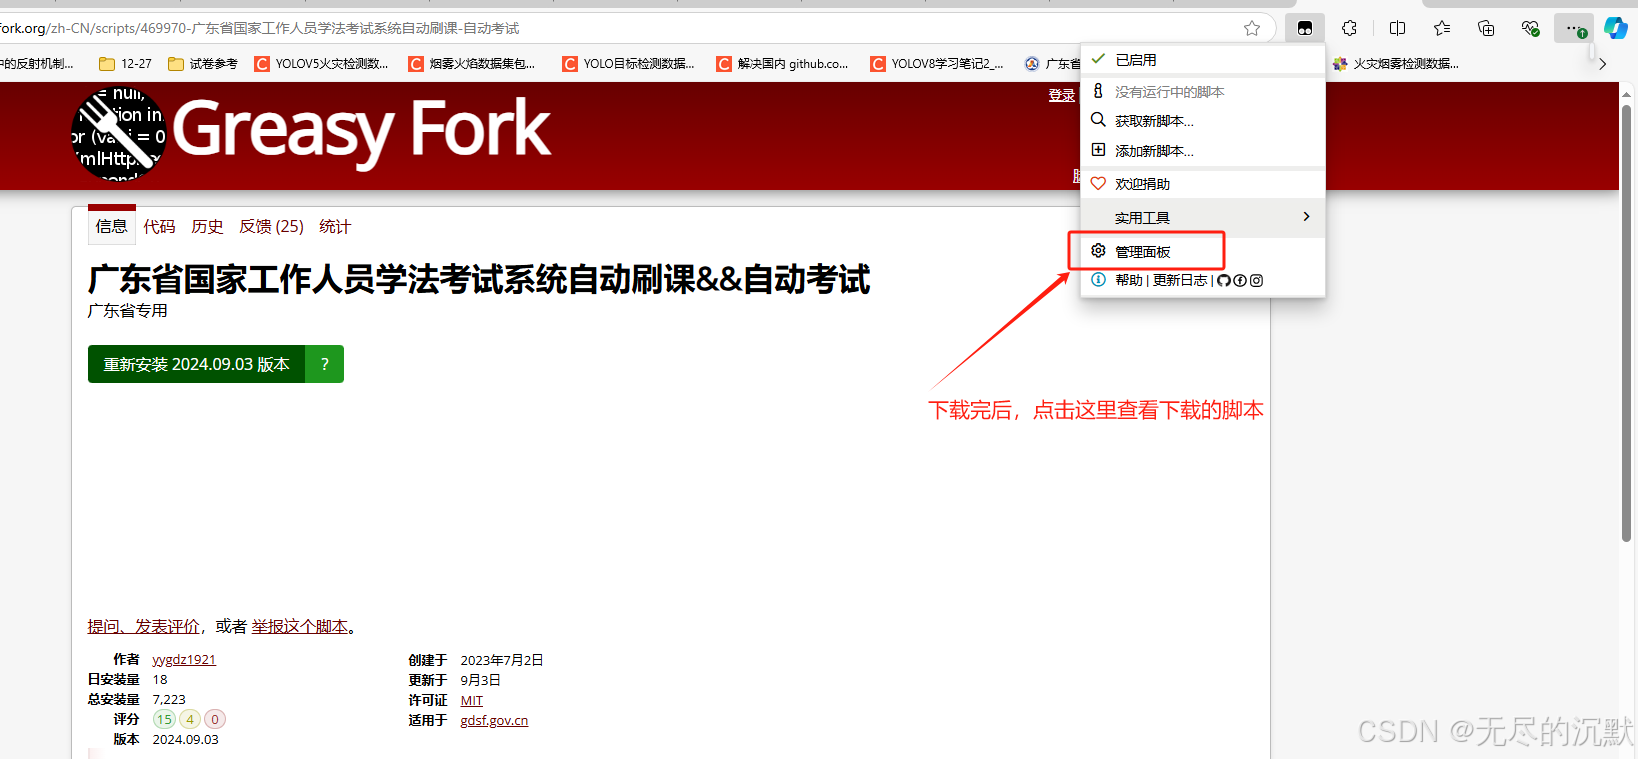Open 解决国内 github.co... bookmark

(782, 63)
